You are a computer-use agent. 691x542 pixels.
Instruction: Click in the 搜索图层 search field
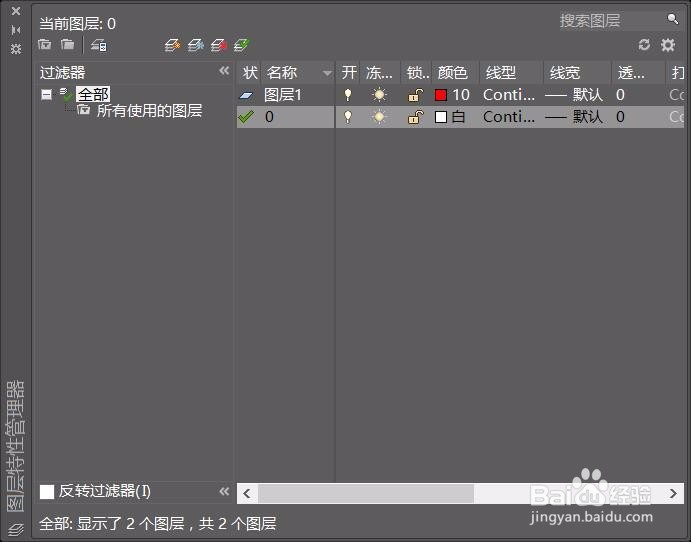pyautogui.click(x=612, y=20)
